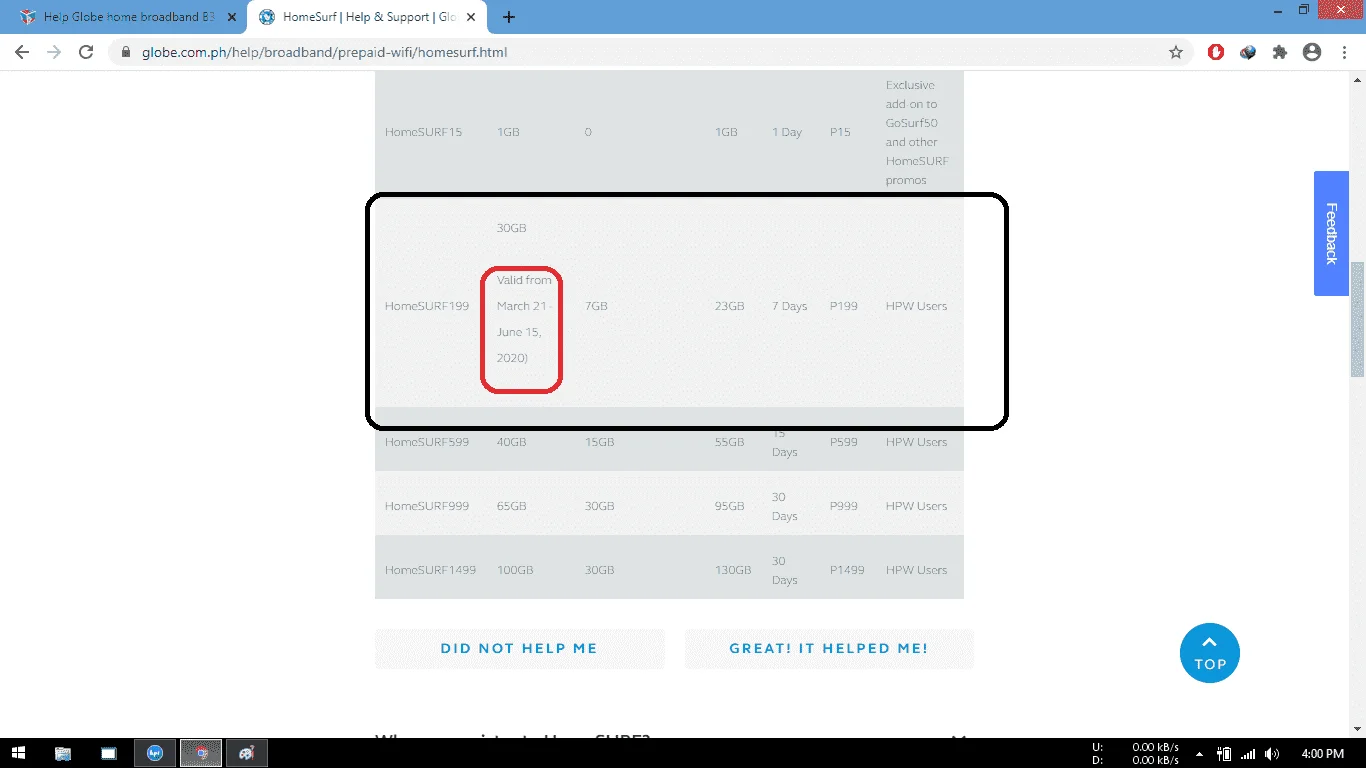1366x768 pixels.
Task: Click the 95GB total data cell
Action: [729, 506]
